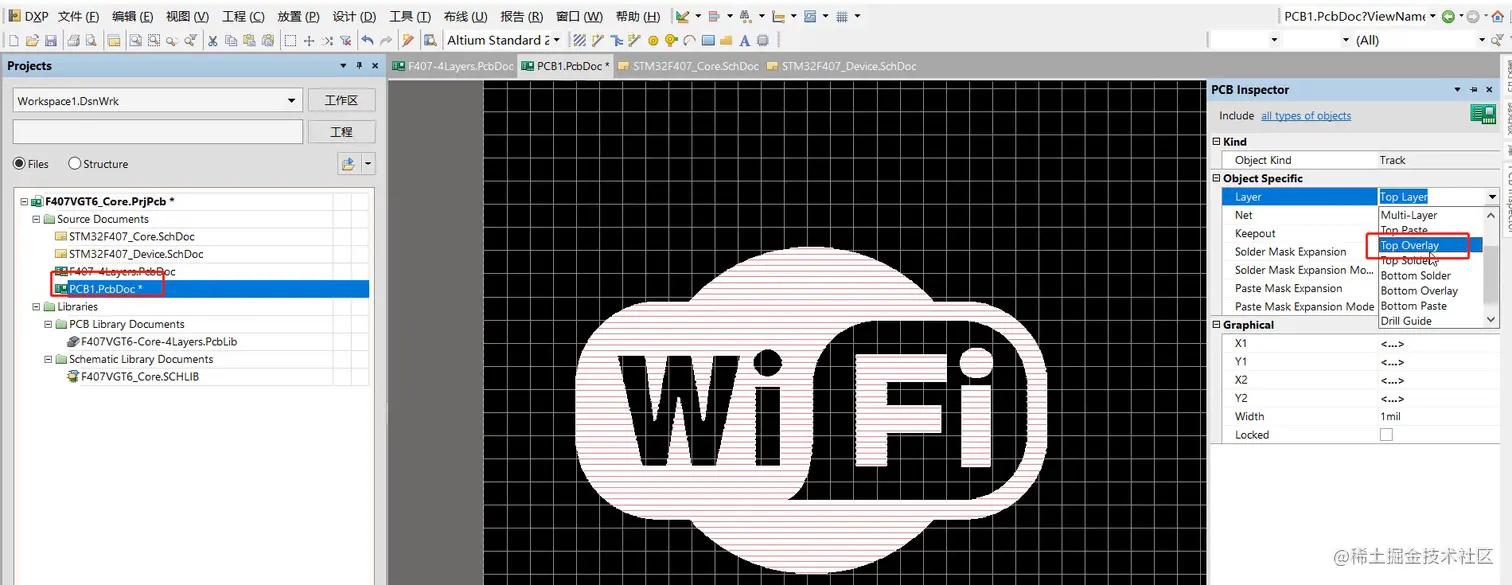
Task: Select the Place Pad tool icon
Action: (653, 40)
